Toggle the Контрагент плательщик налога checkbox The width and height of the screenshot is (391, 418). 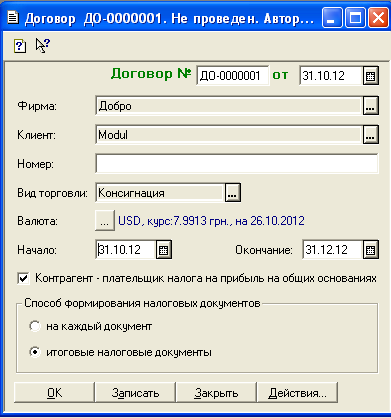point(23,278)
